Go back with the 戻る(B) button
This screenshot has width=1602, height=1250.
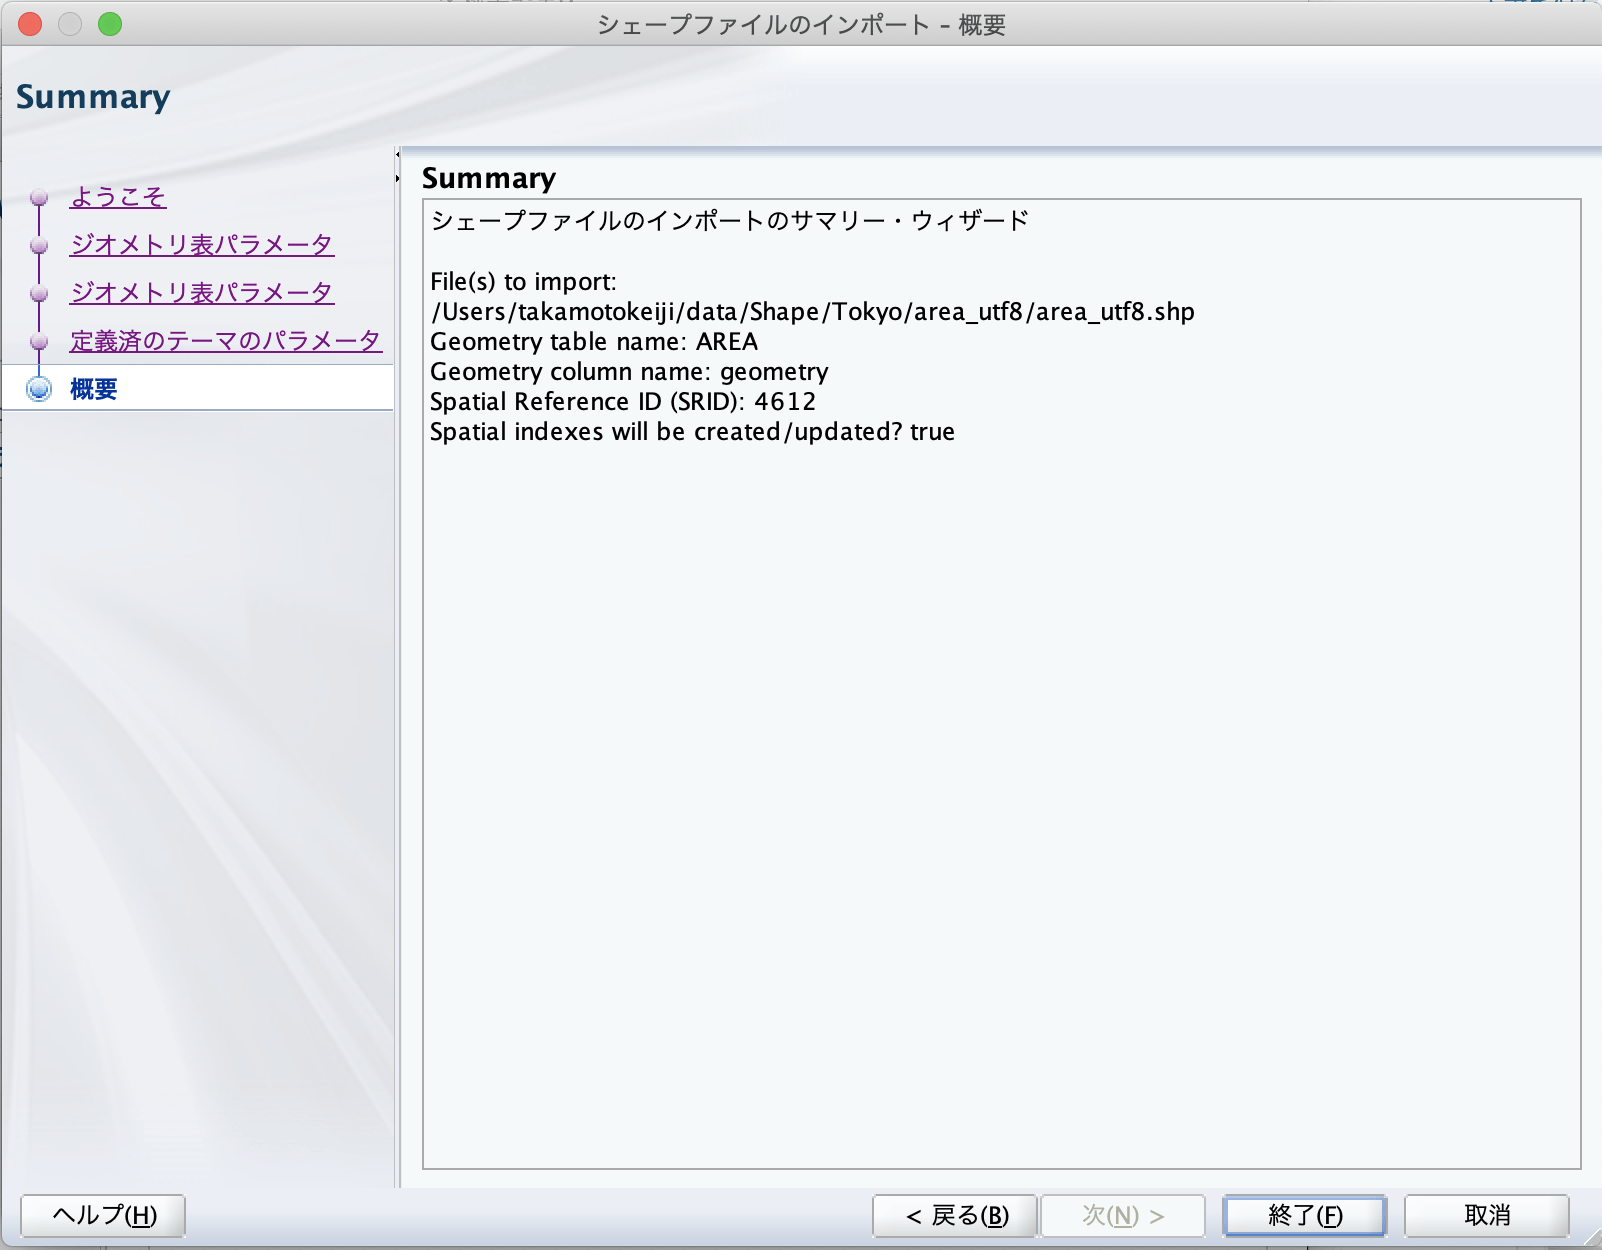tap(955, 1215)
